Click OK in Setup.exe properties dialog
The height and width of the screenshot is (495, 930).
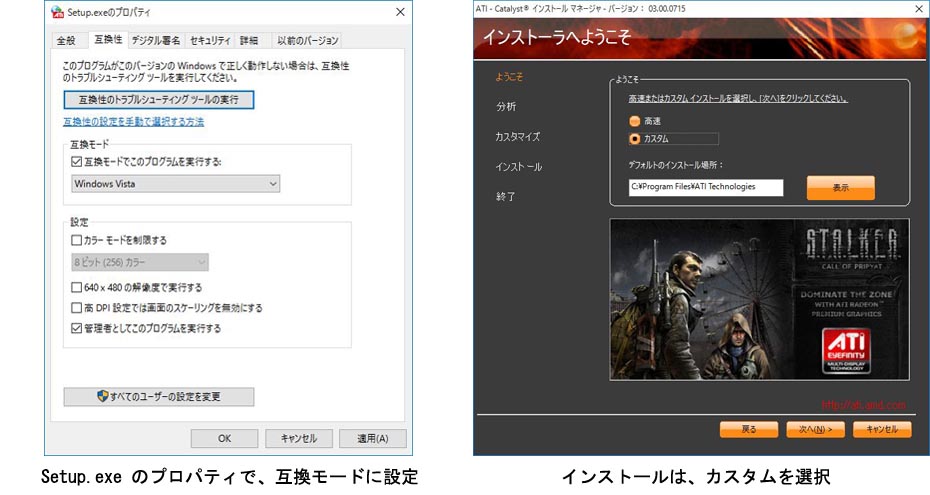[x=224, y=439]
